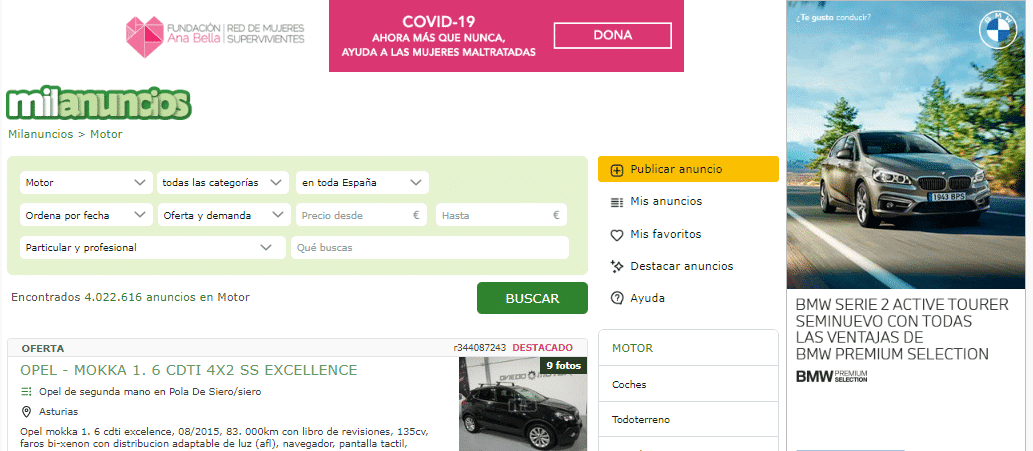Open Destacar anuncios
1033x451 pixels.
point(682,266)
